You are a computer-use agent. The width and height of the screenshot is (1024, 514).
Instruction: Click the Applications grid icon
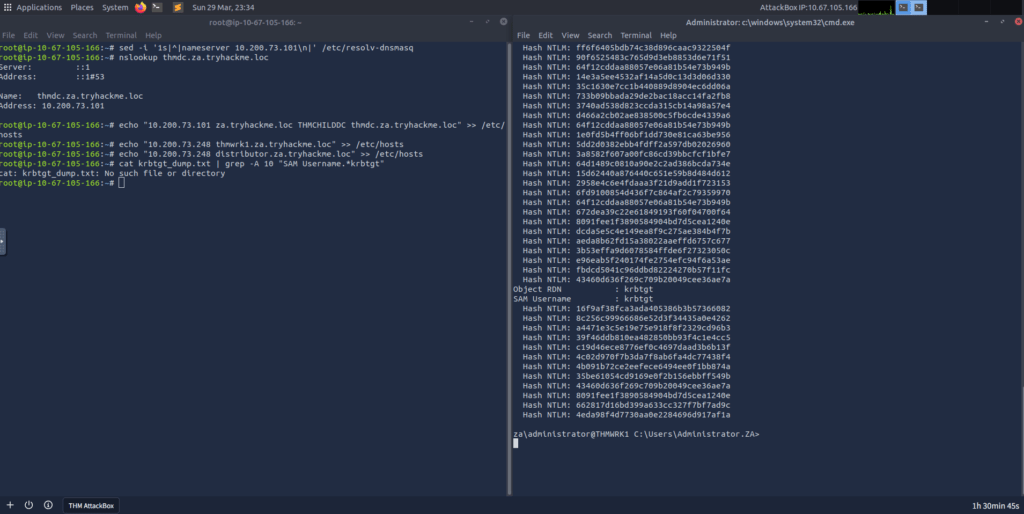click(x=8, y=7)
